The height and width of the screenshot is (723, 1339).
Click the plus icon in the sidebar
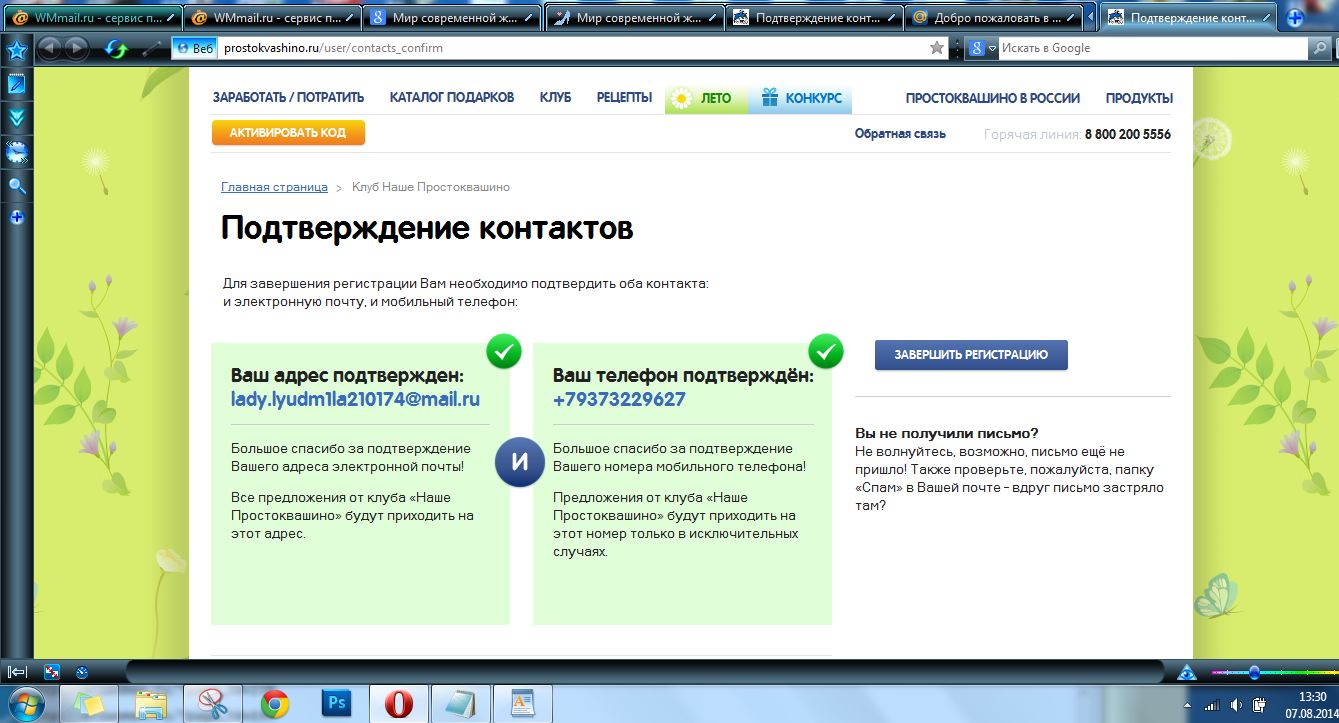point(16,217)
